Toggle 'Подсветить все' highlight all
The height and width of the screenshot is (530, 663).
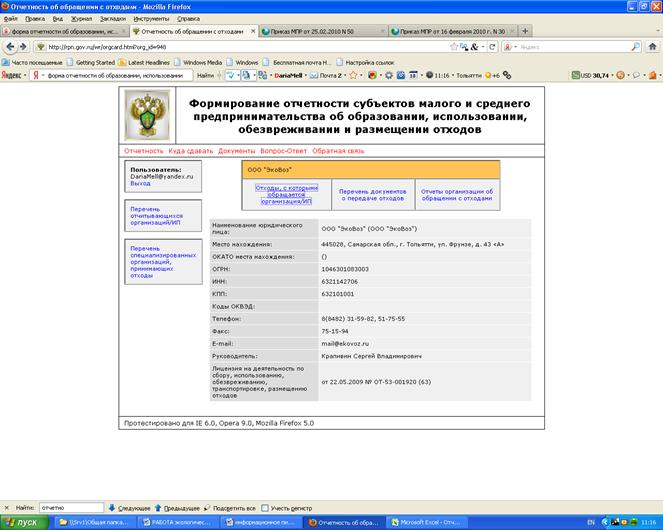(x=230, y=508)
